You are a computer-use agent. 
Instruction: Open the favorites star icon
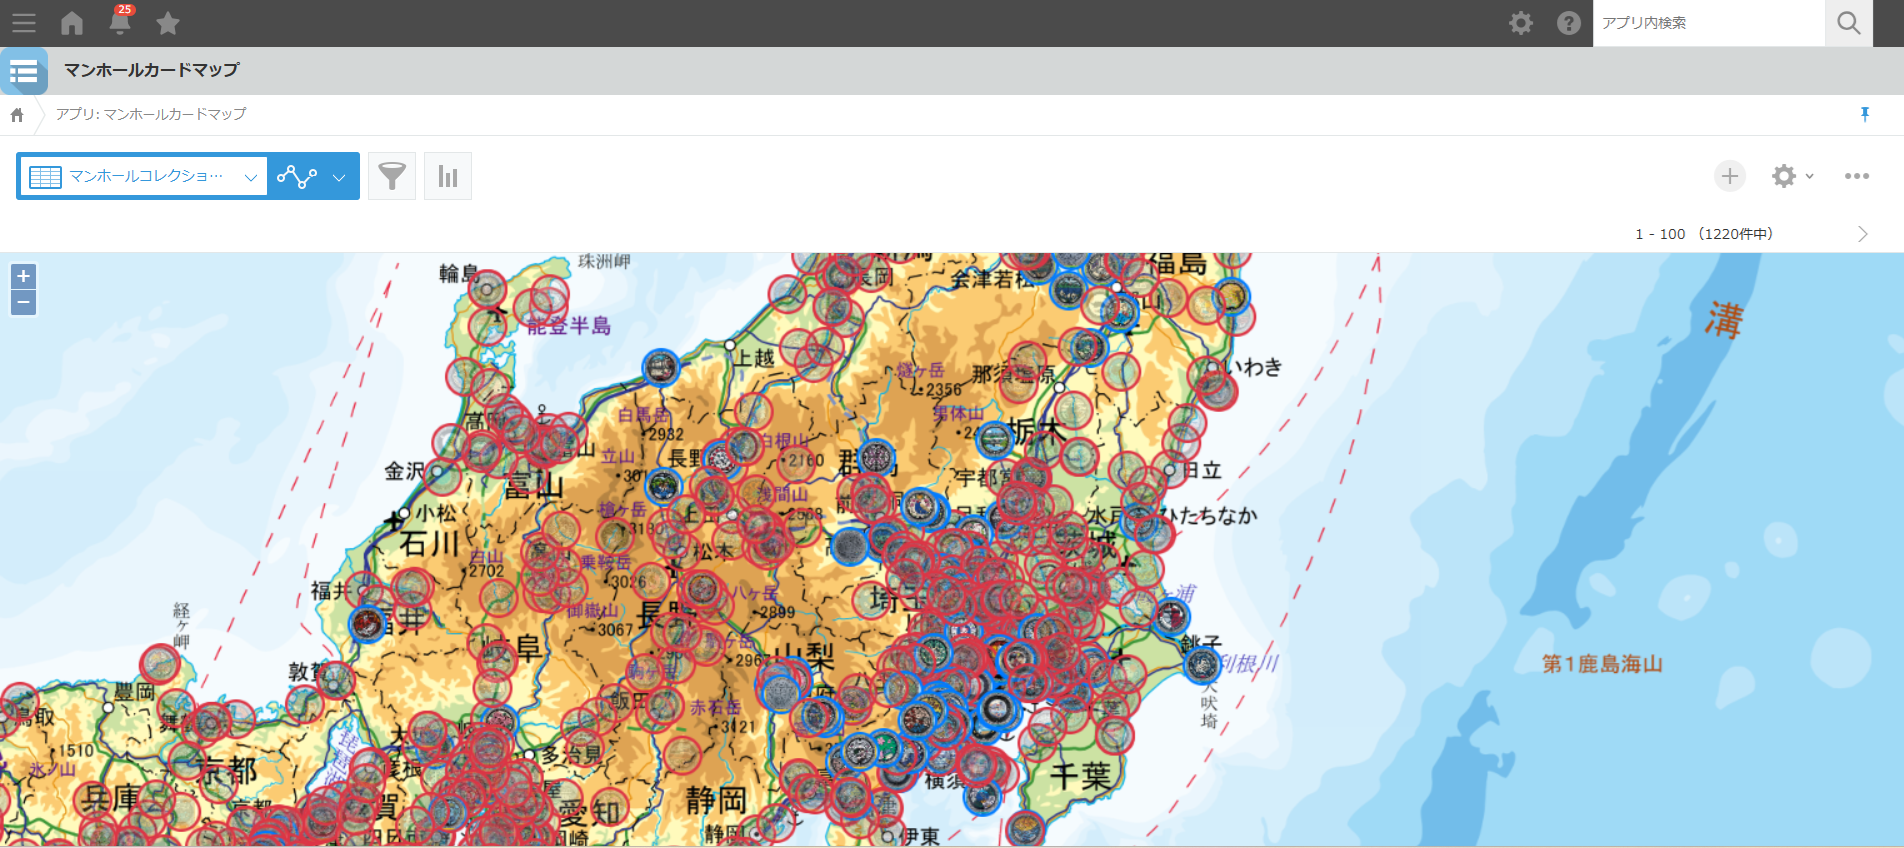(x=168, y=23)
